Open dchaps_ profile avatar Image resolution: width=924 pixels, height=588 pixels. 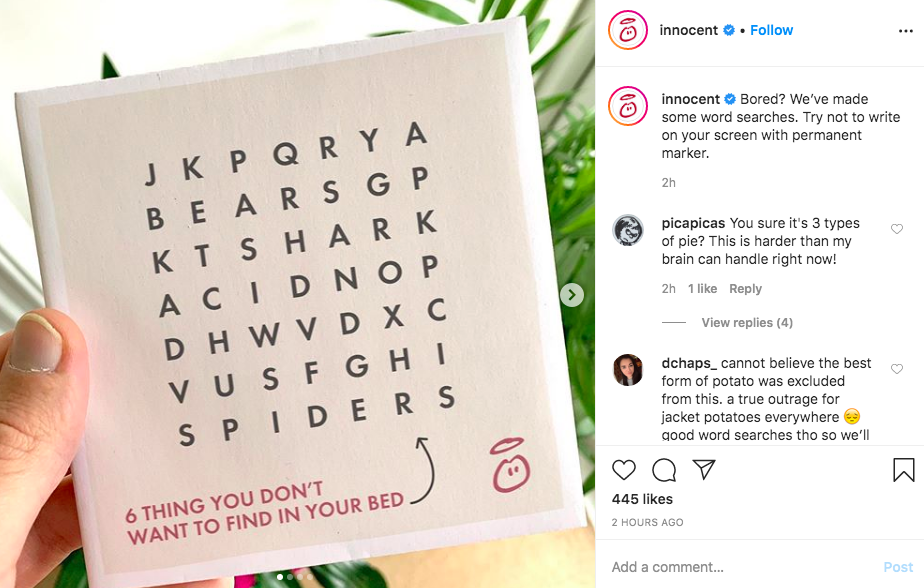tap(628, 370)
